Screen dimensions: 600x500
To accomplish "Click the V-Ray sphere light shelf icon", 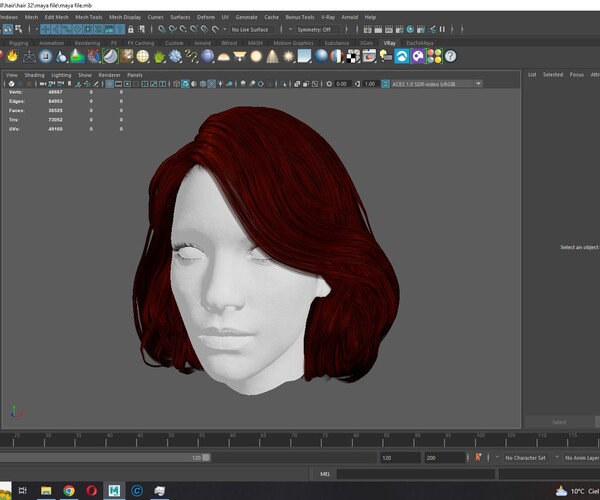I will pyautogui.click(x=256, y=56).
